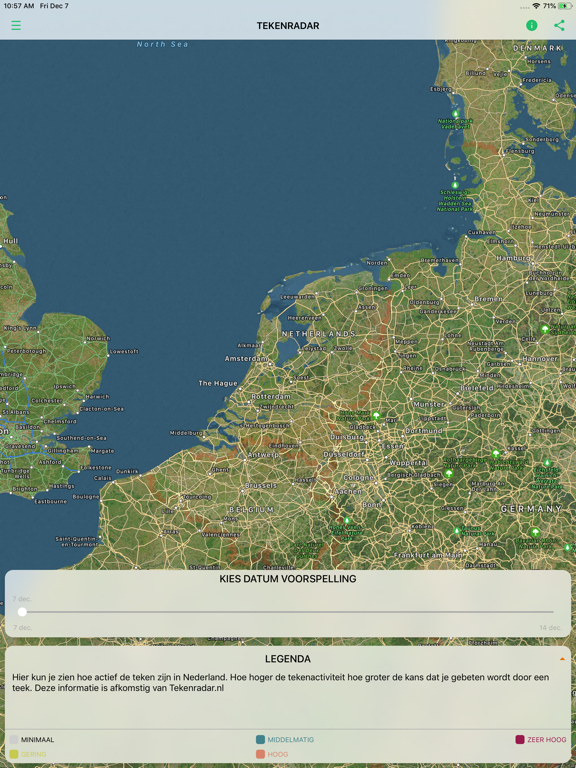576x768 pixels.
Task: Tap the Nationalpark Vadehavet tree icon
Action: pos(455,114)
